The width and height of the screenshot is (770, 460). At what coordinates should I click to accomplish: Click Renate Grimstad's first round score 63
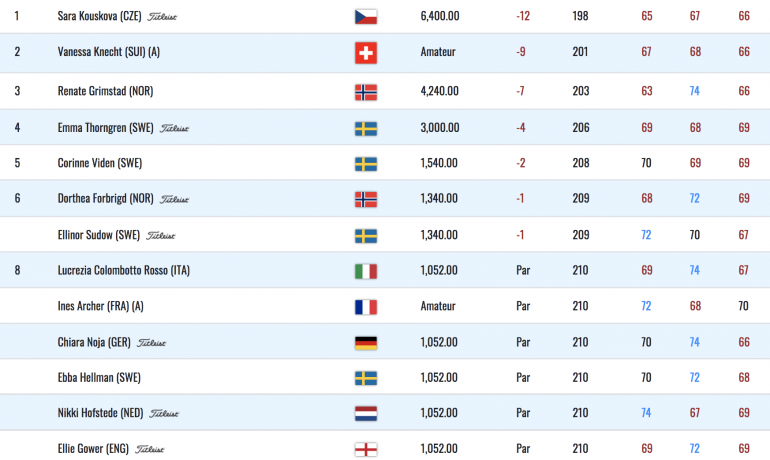[647, 91]
